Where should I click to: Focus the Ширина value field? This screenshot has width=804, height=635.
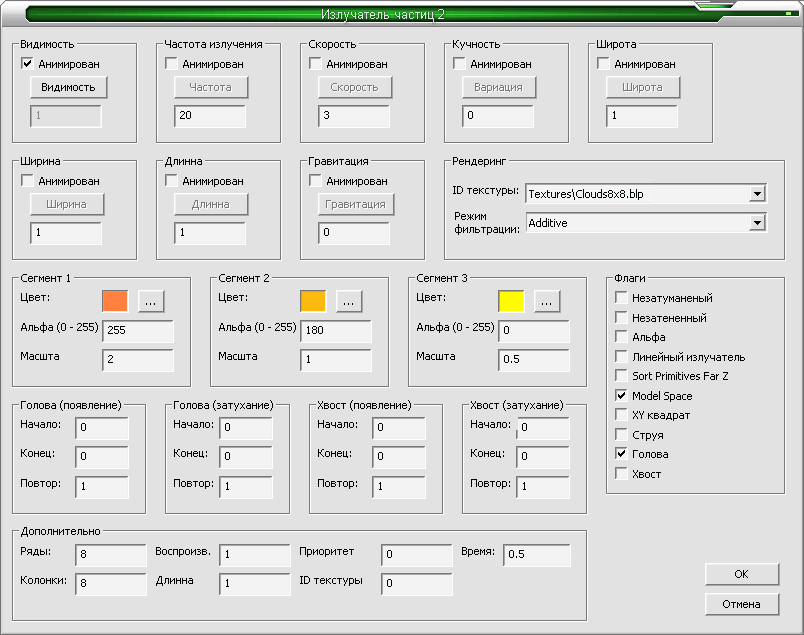[66, 233]
